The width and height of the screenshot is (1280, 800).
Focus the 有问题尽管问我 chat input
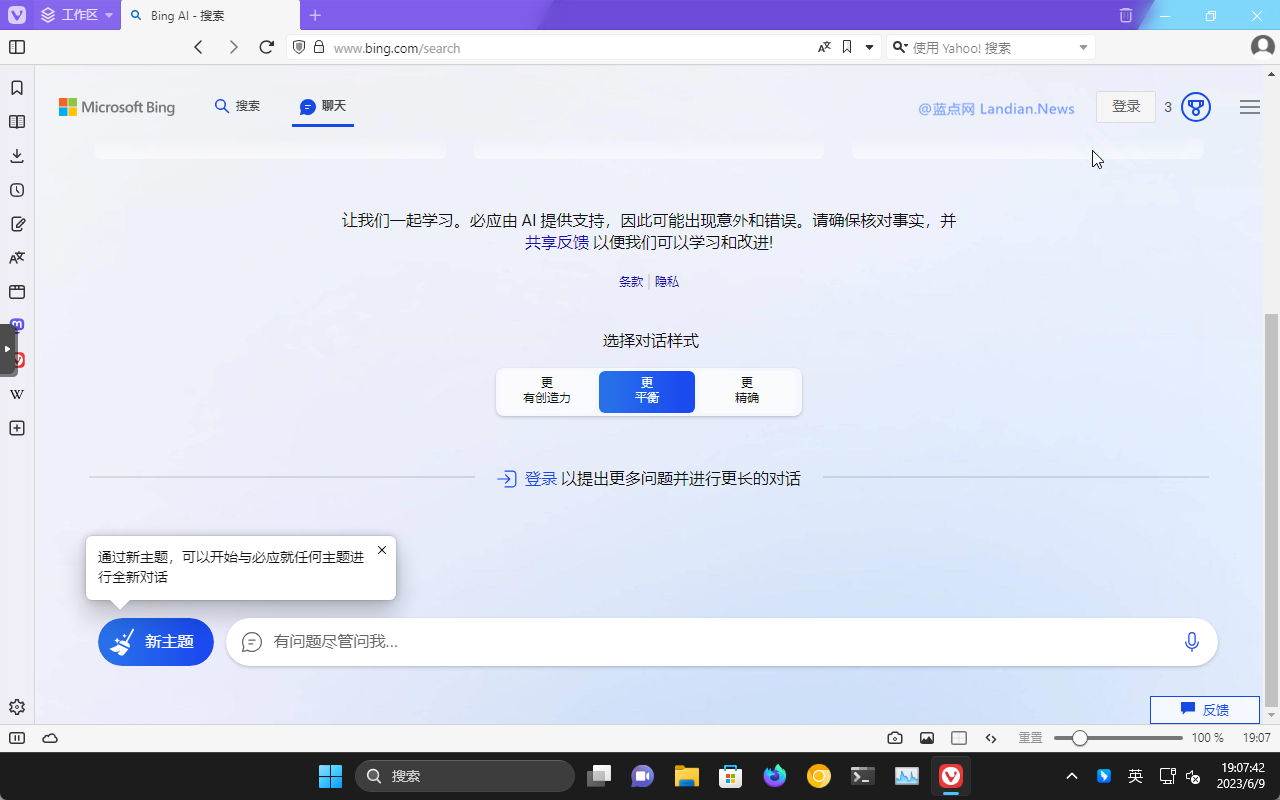point(720,642)
